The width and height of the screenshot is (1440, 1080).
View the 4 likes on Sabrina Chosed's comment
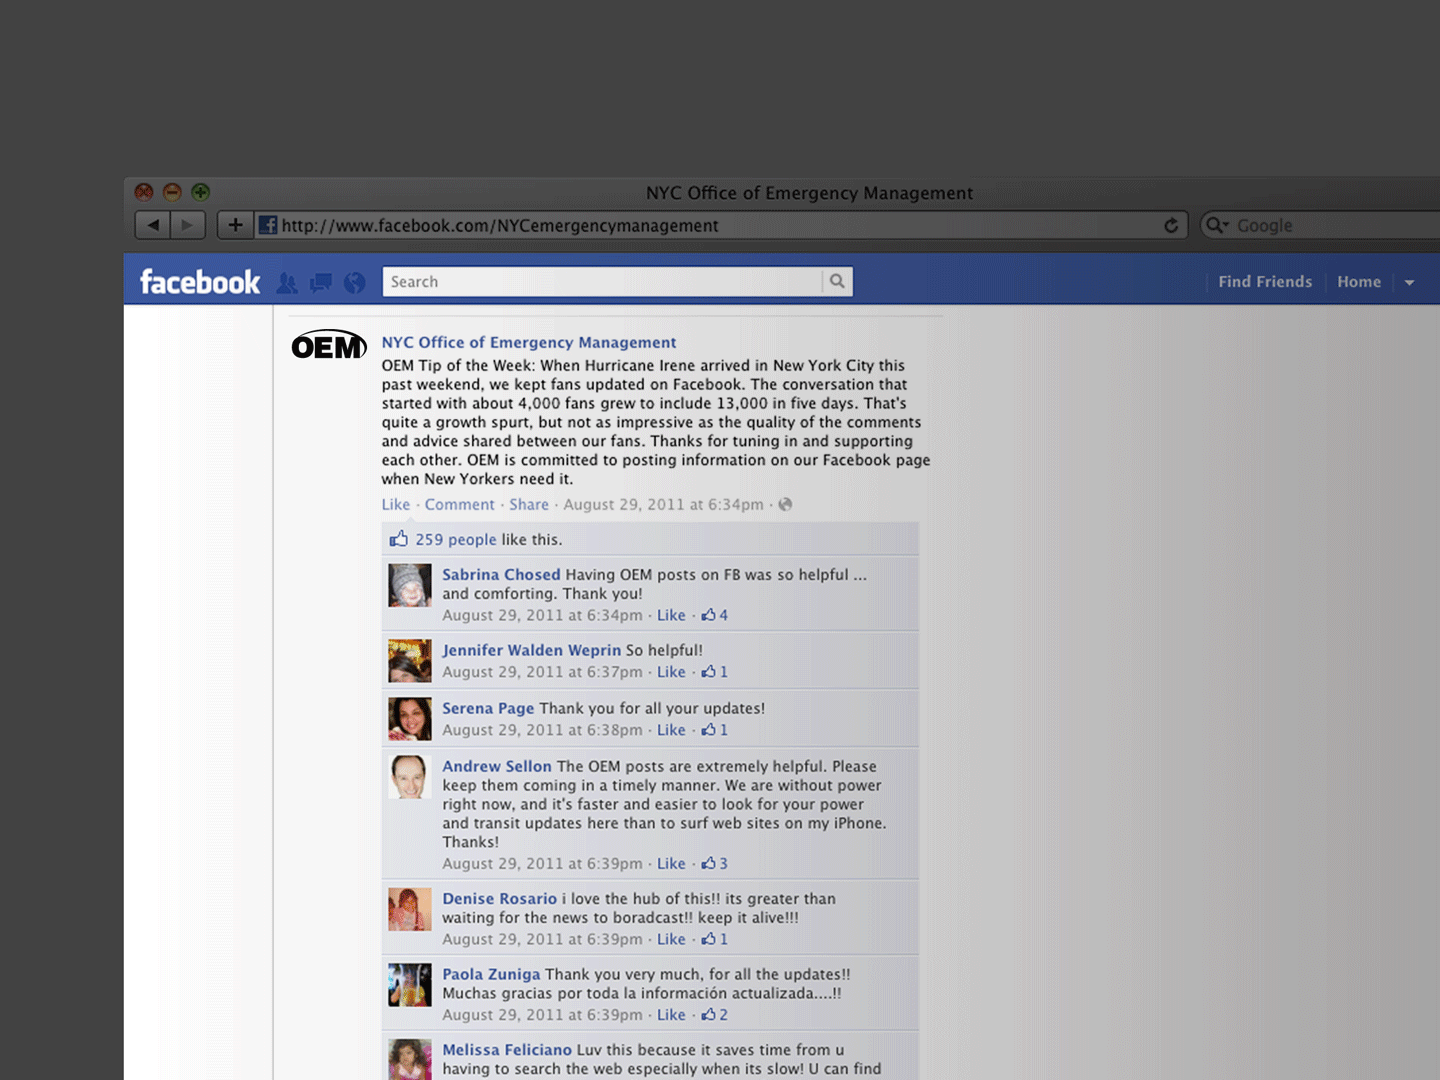pos(715,616)
